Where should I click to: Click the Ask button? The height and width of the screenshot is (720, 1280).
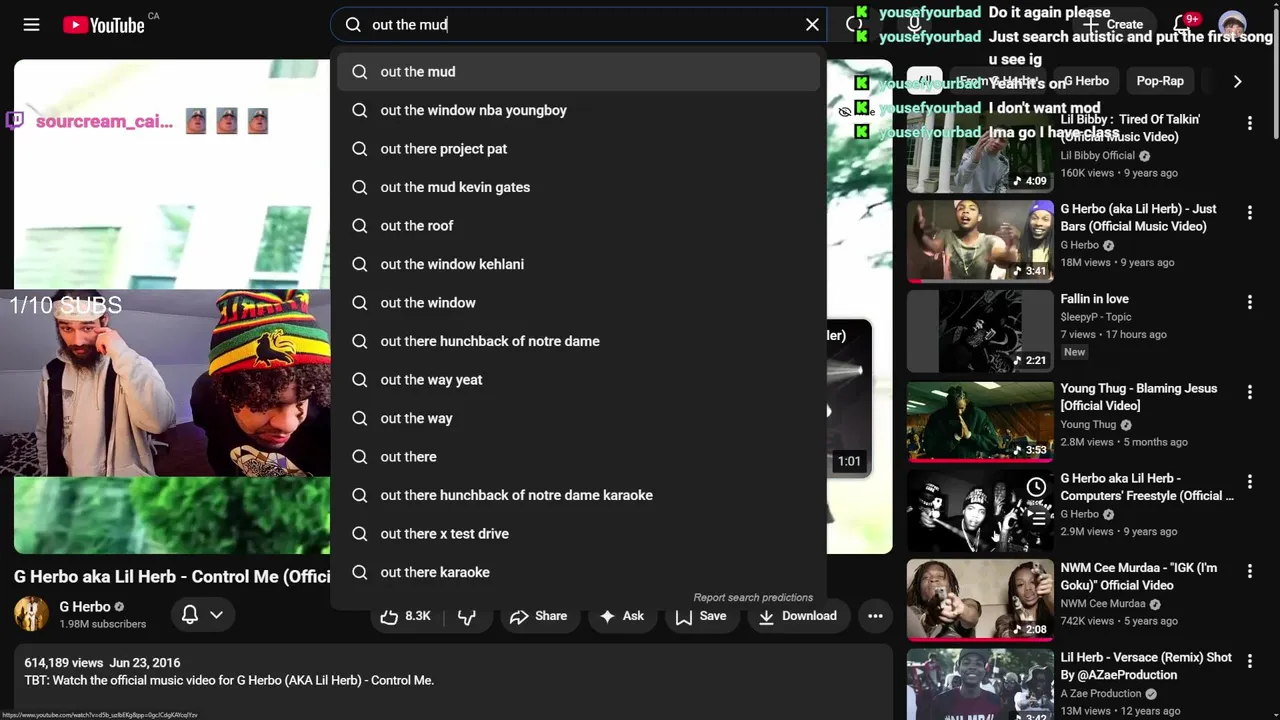click(621, 616)
